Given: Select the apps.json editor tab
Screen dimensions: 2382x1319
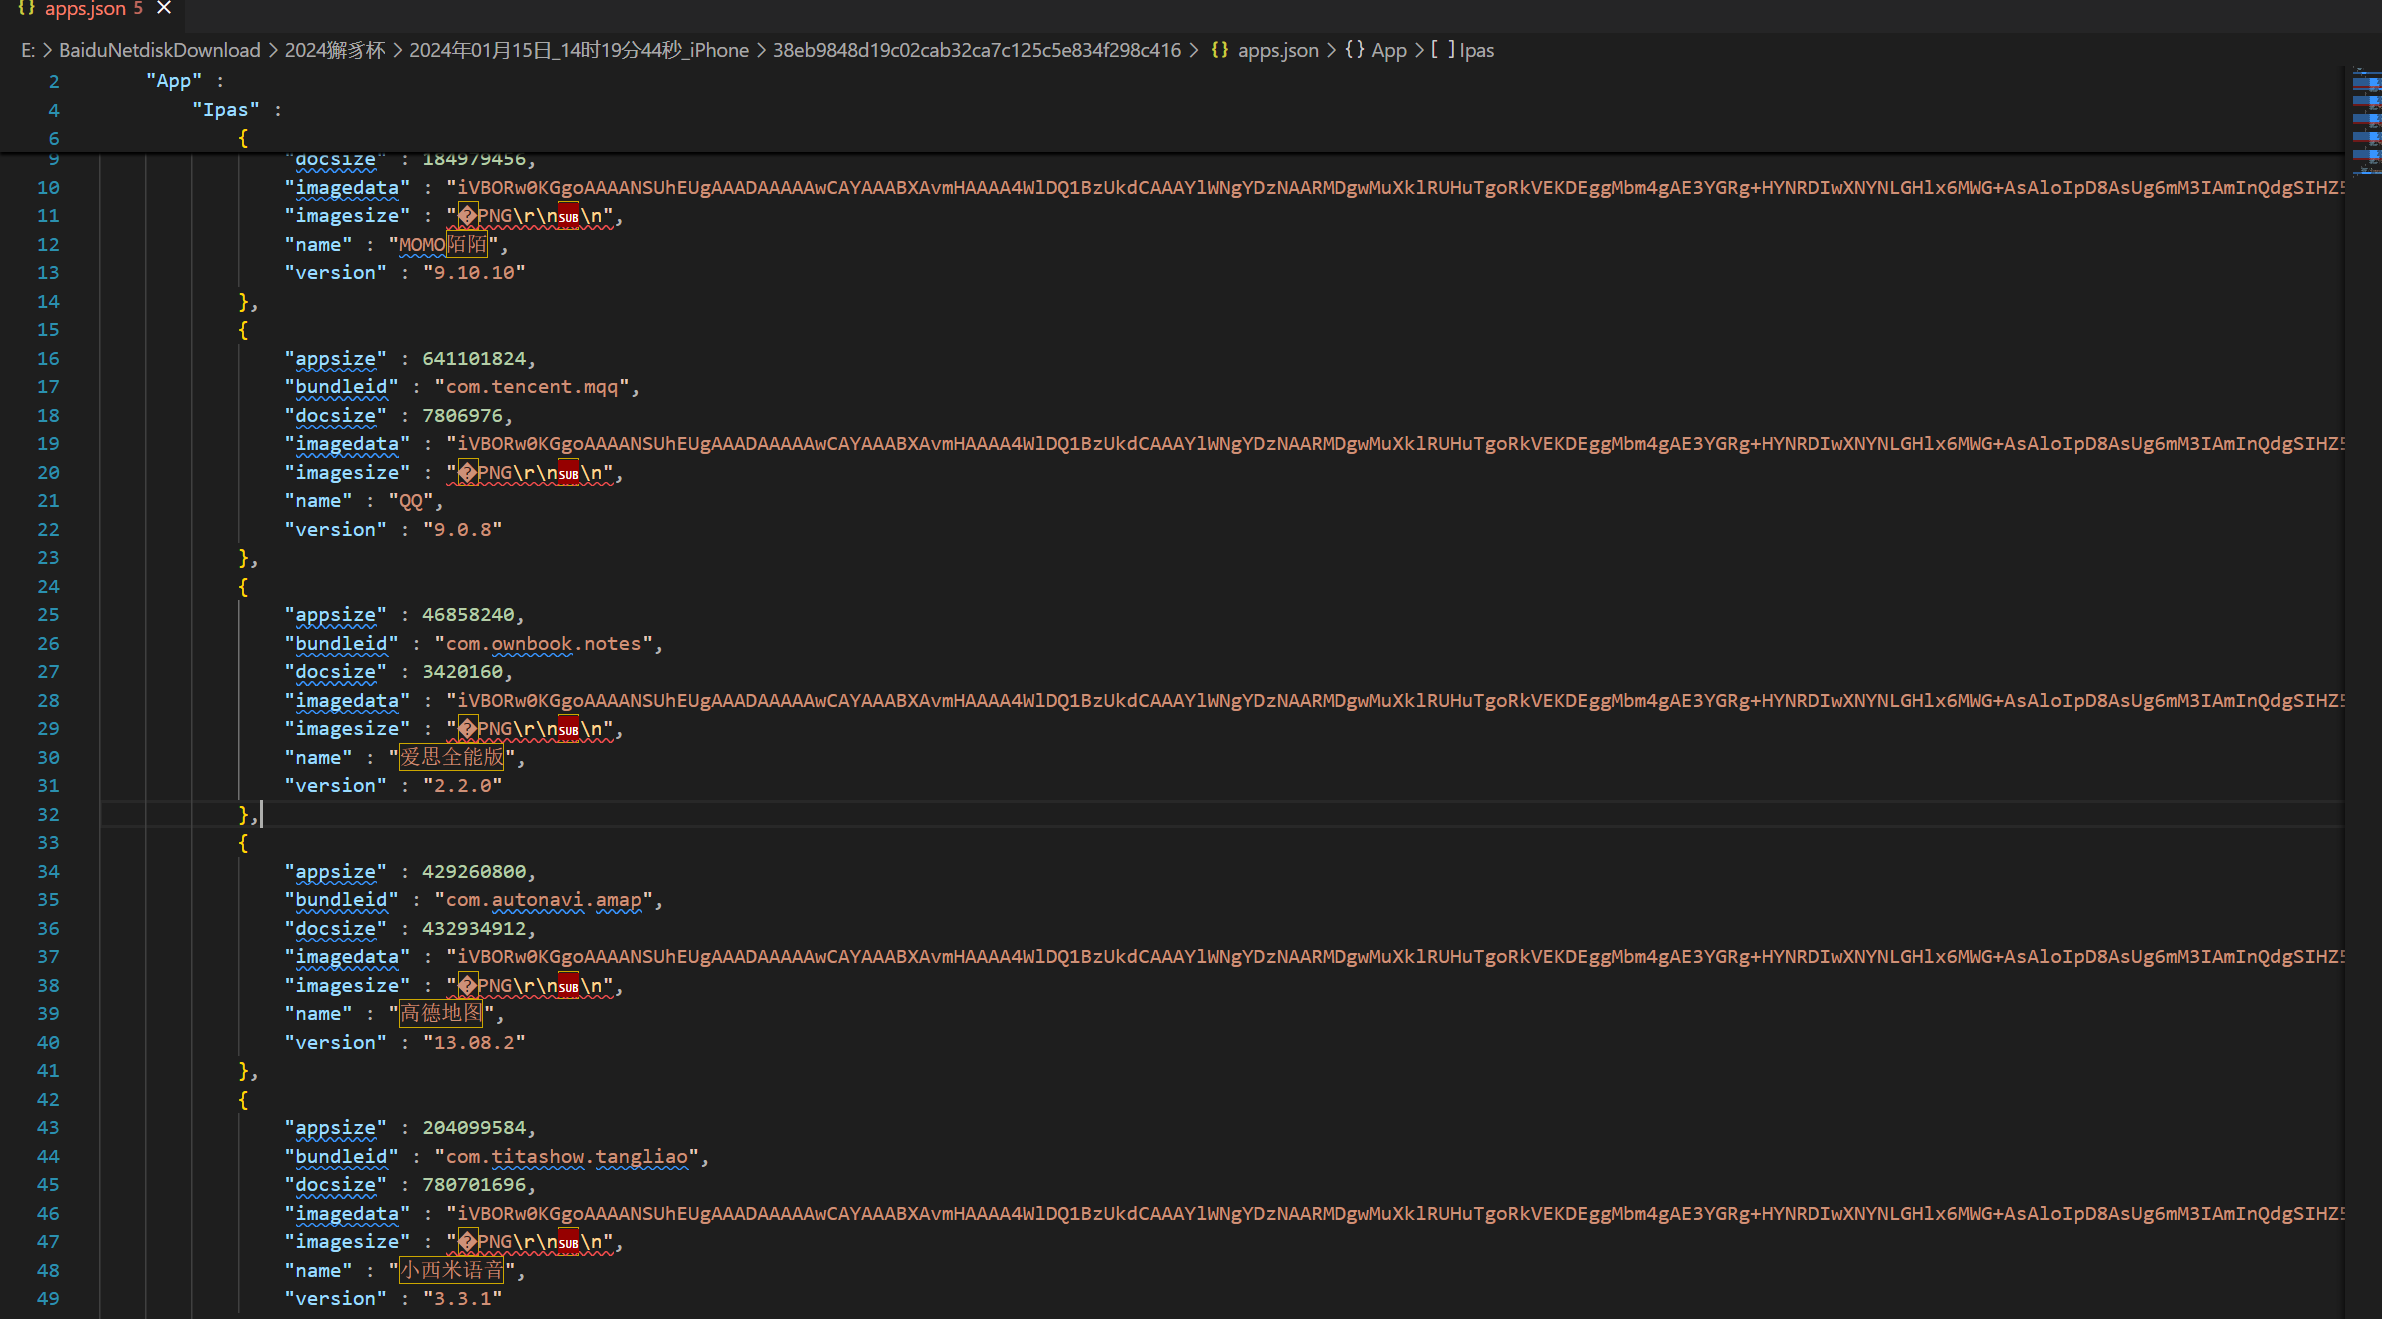Looking at the screenshot, I should [x=93, y=9].
